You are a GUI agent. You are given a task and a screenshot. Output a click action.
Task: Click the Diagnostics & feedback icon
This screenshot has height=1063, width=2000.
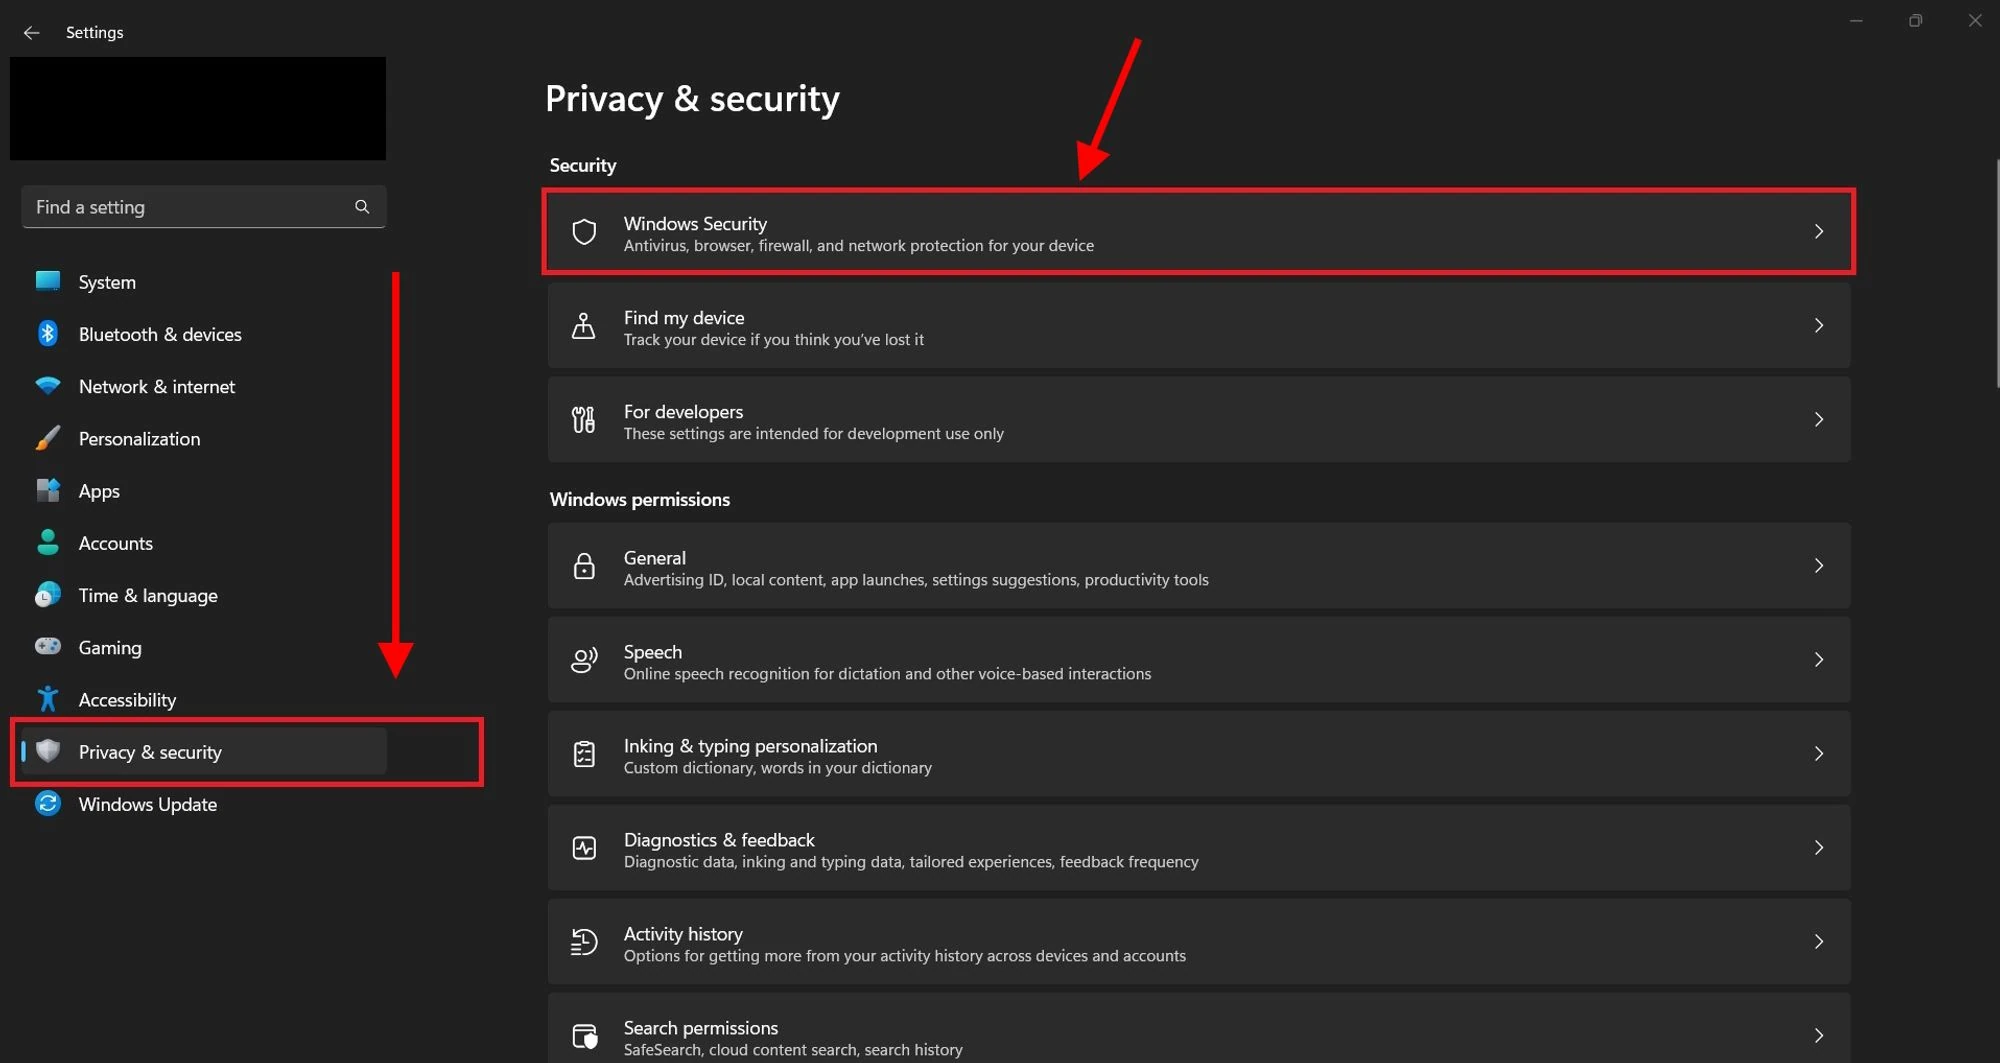pyautogui.click(x=584, y=848)
